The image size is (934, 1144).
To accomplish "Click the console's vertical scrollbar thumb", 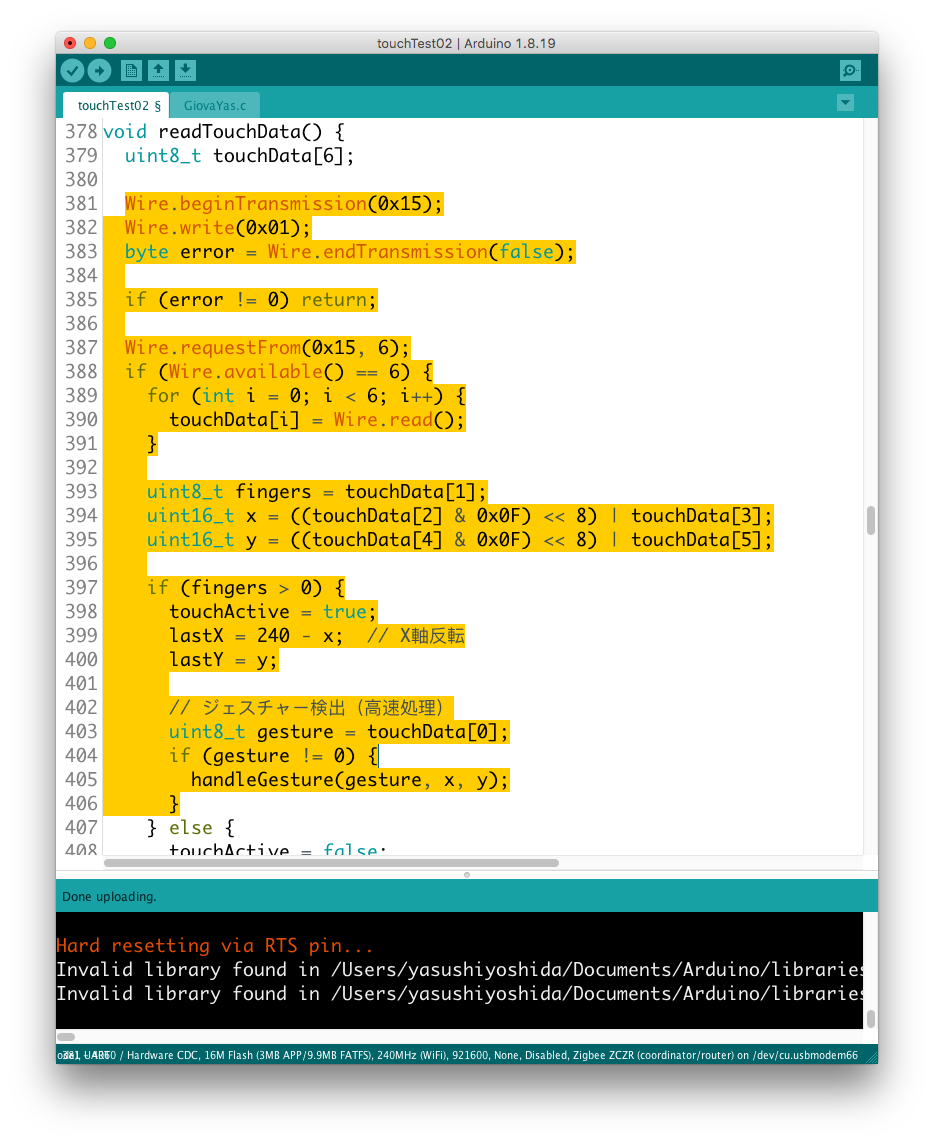I will (x=870, y=1018).
